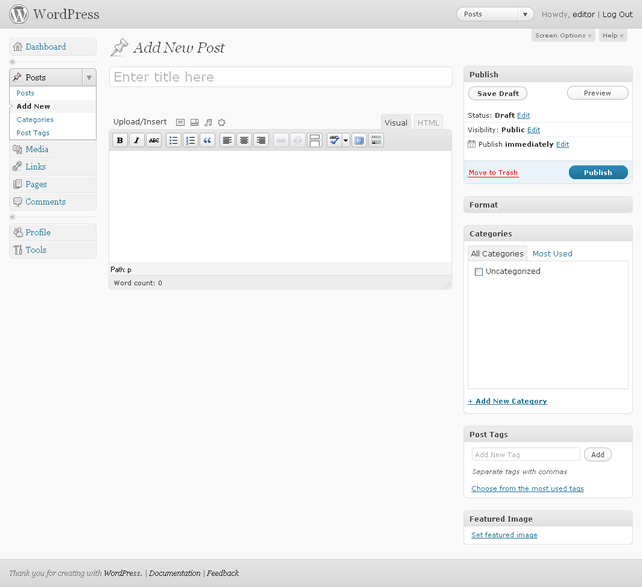The width and height of the screenshot is (642, 587).
Task: Open Categories submenu item
Action: (x=35, y=120)
